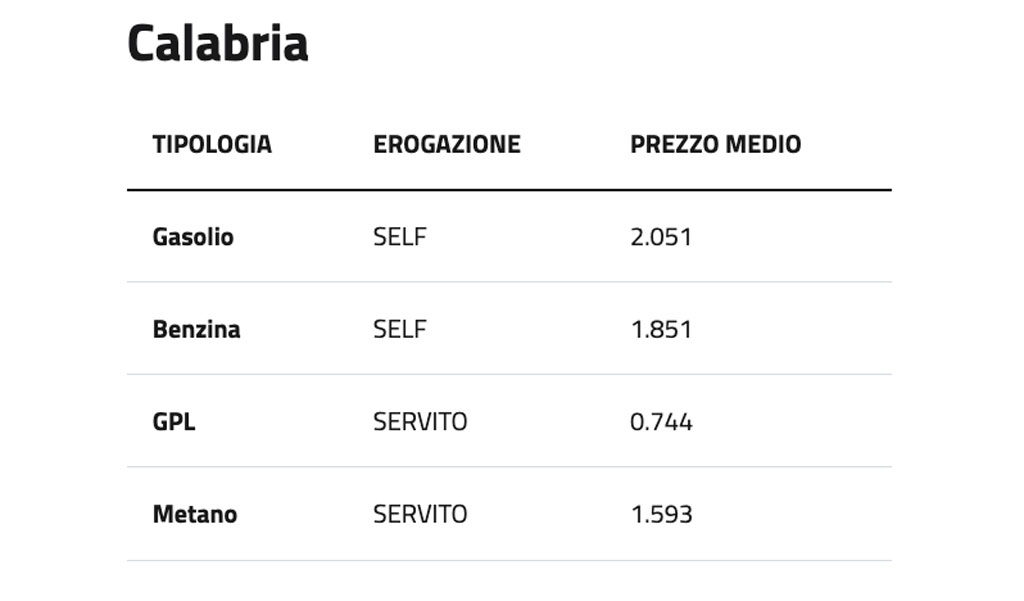Click the Calabria region heading
1024x601 pixels.
coord(218,43)
